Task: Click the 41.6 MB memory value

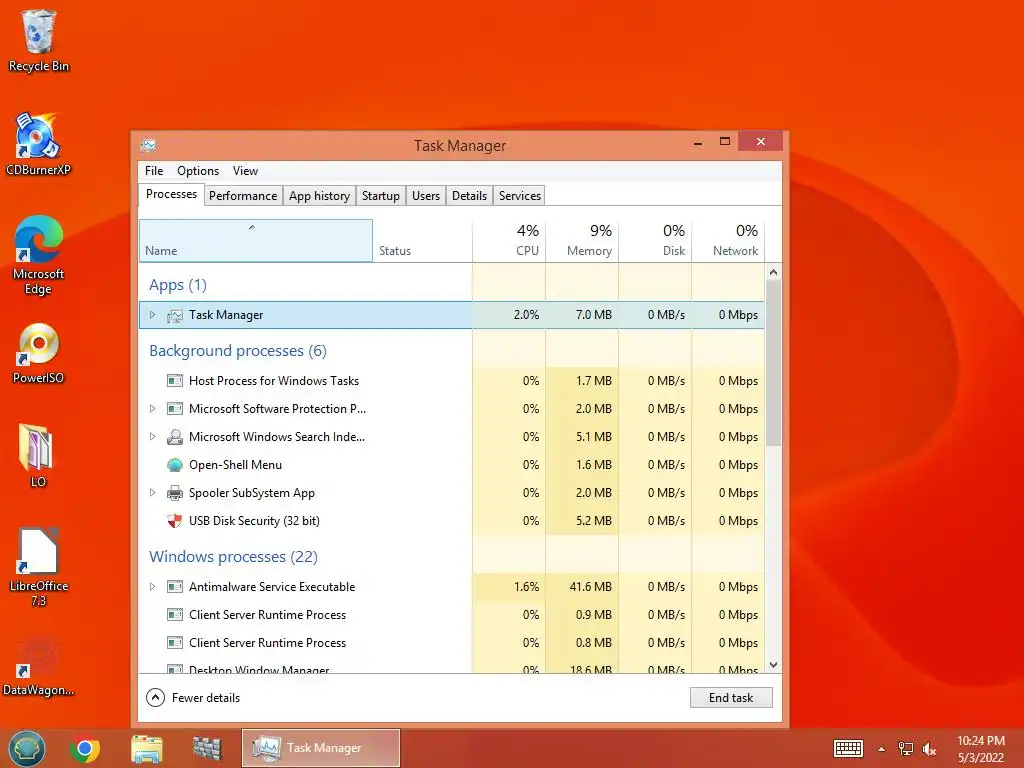Action: (x=590, y=586)
